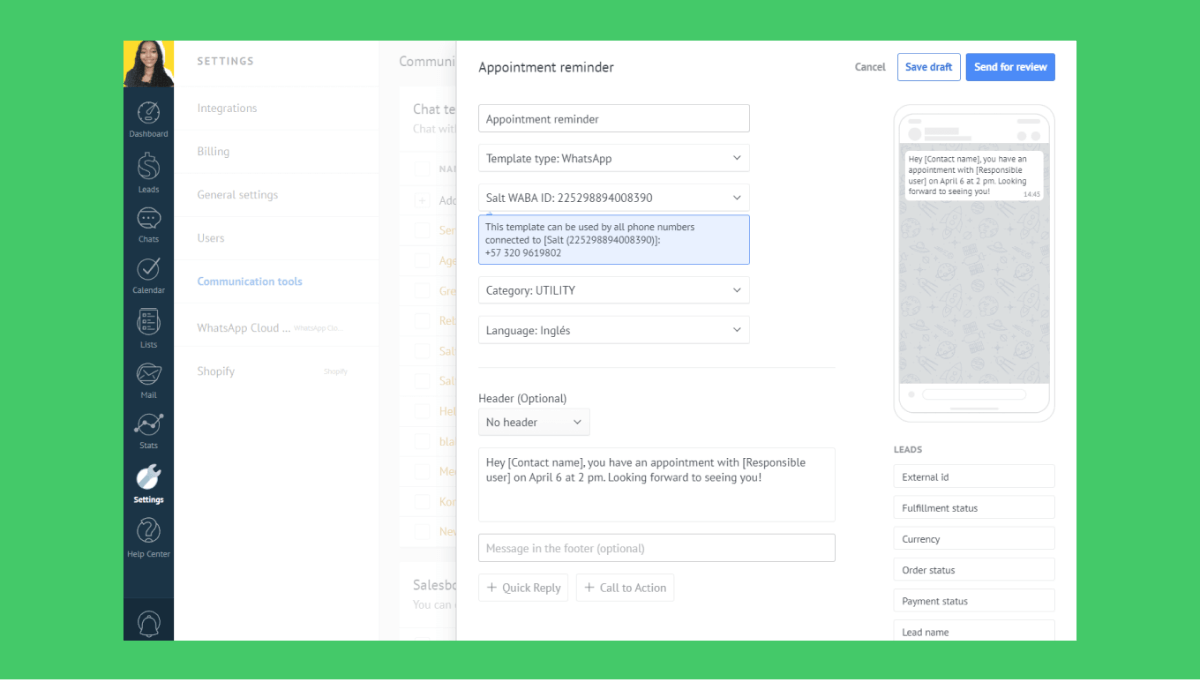Insert the Lead name field
Viewport: 1200px width, 680px height.
[974, 631]
